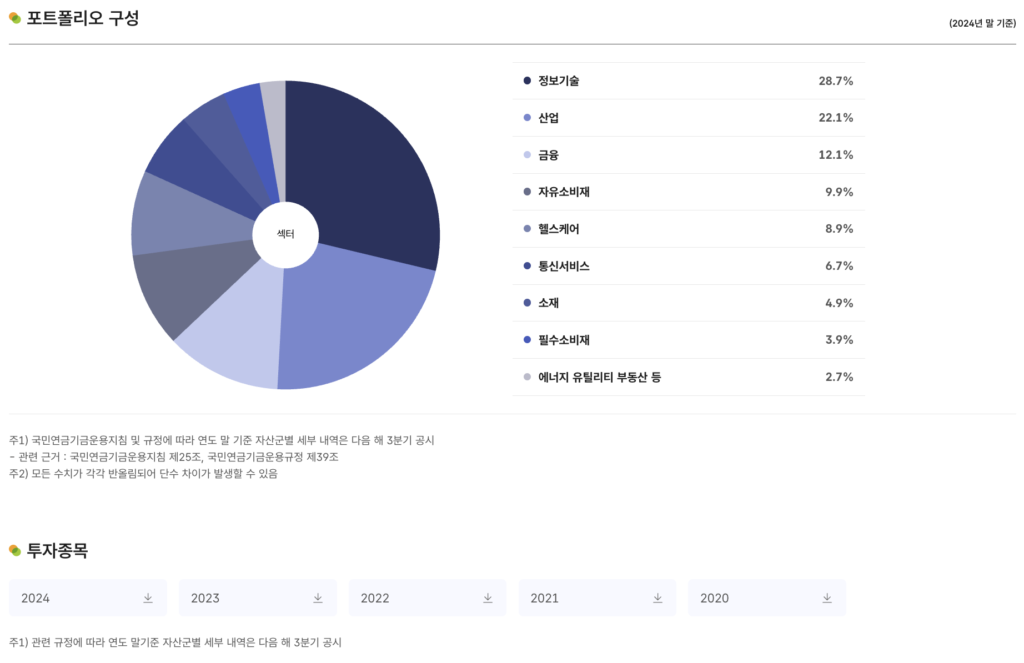This screenshot has height=663, width=1024.
Task: Click the download icon for 2021
Action: tap(658, 598)
